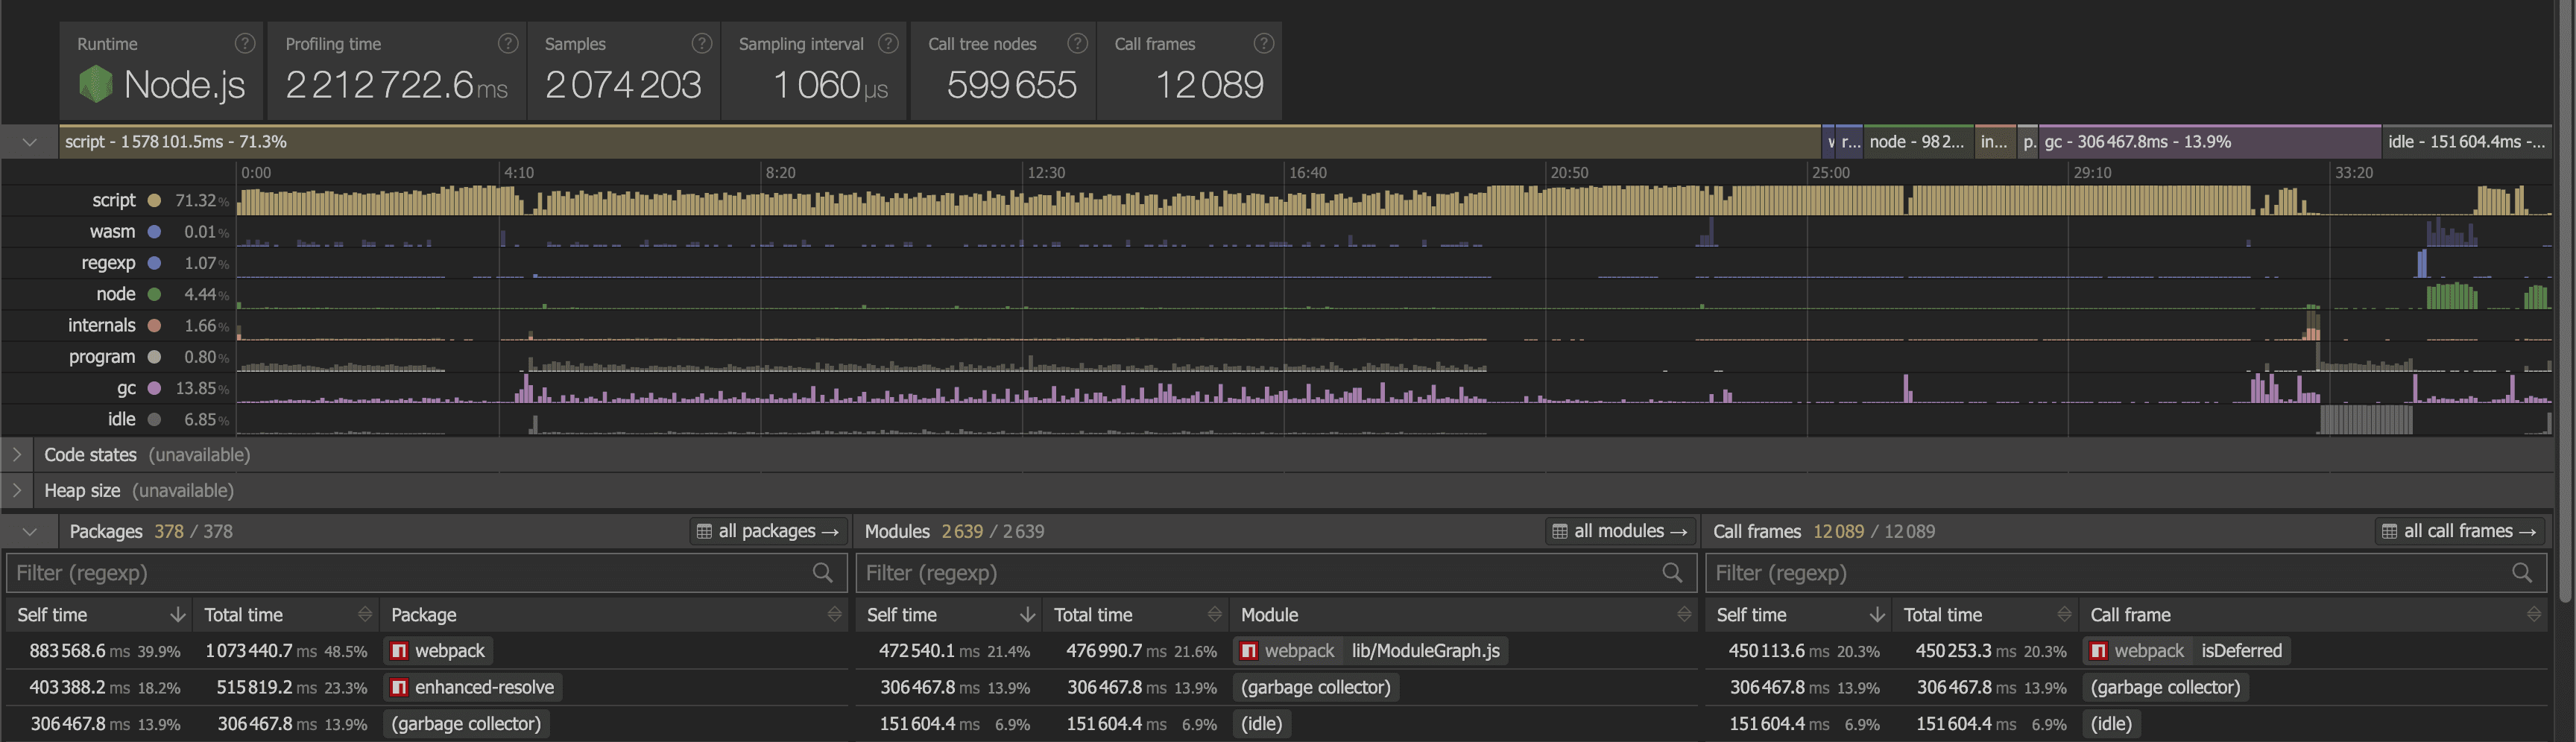Click the (garbage collector) call frame entry

pyautogui.click(x=2165, y=687)
